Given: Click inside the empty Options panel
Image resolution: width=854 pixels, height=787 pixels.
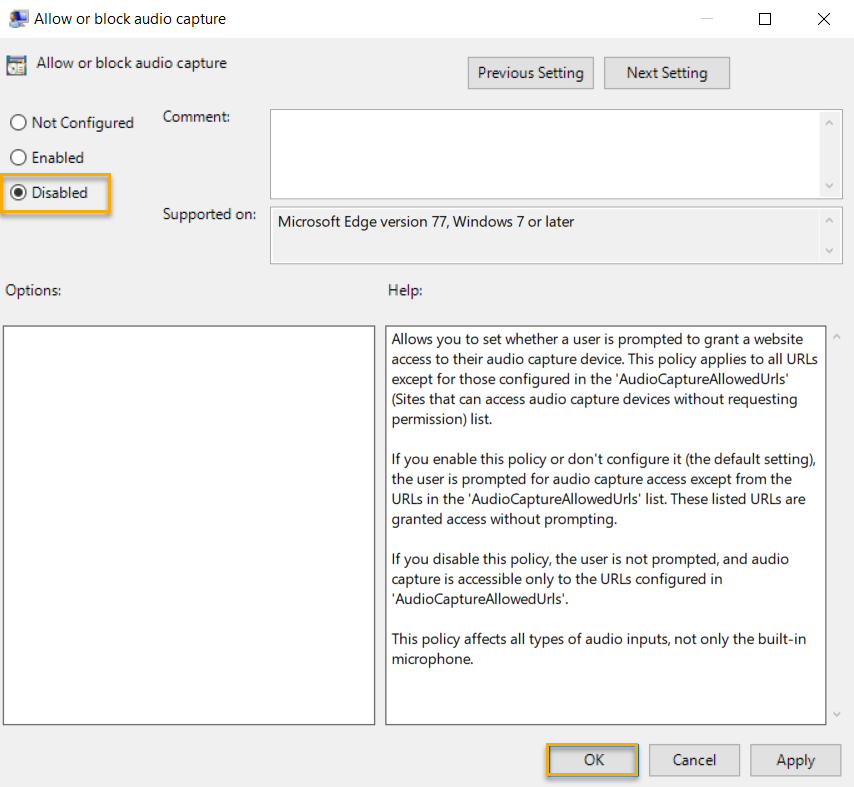Looking at the screenshot, I should pos(190,520).
